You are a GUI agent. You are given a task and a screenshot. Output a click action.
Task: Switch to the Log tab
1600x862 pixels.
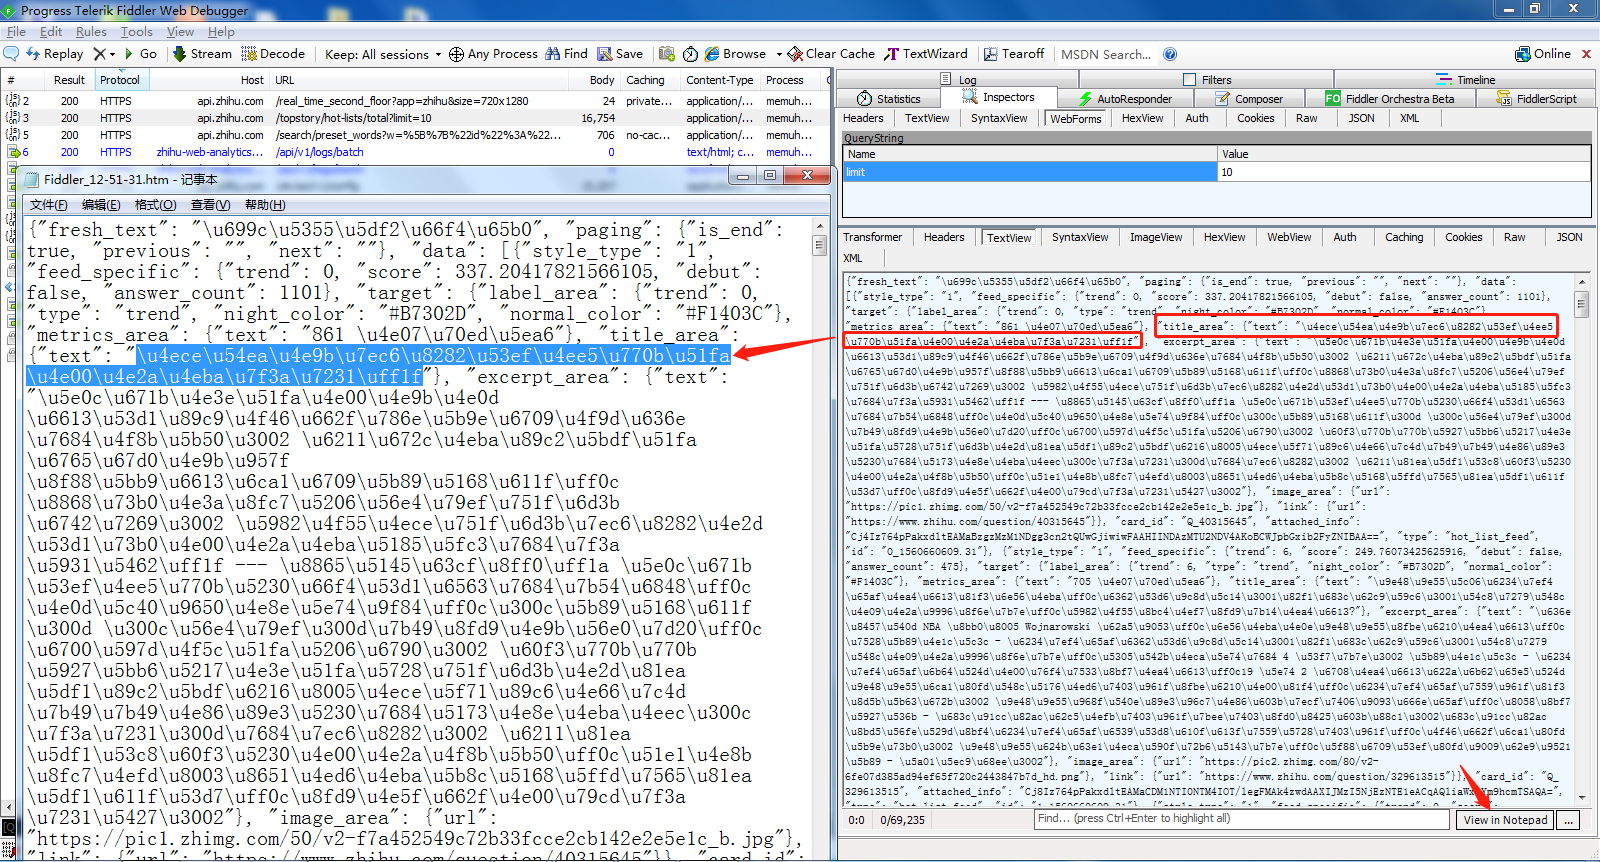[x=959, y=80]
